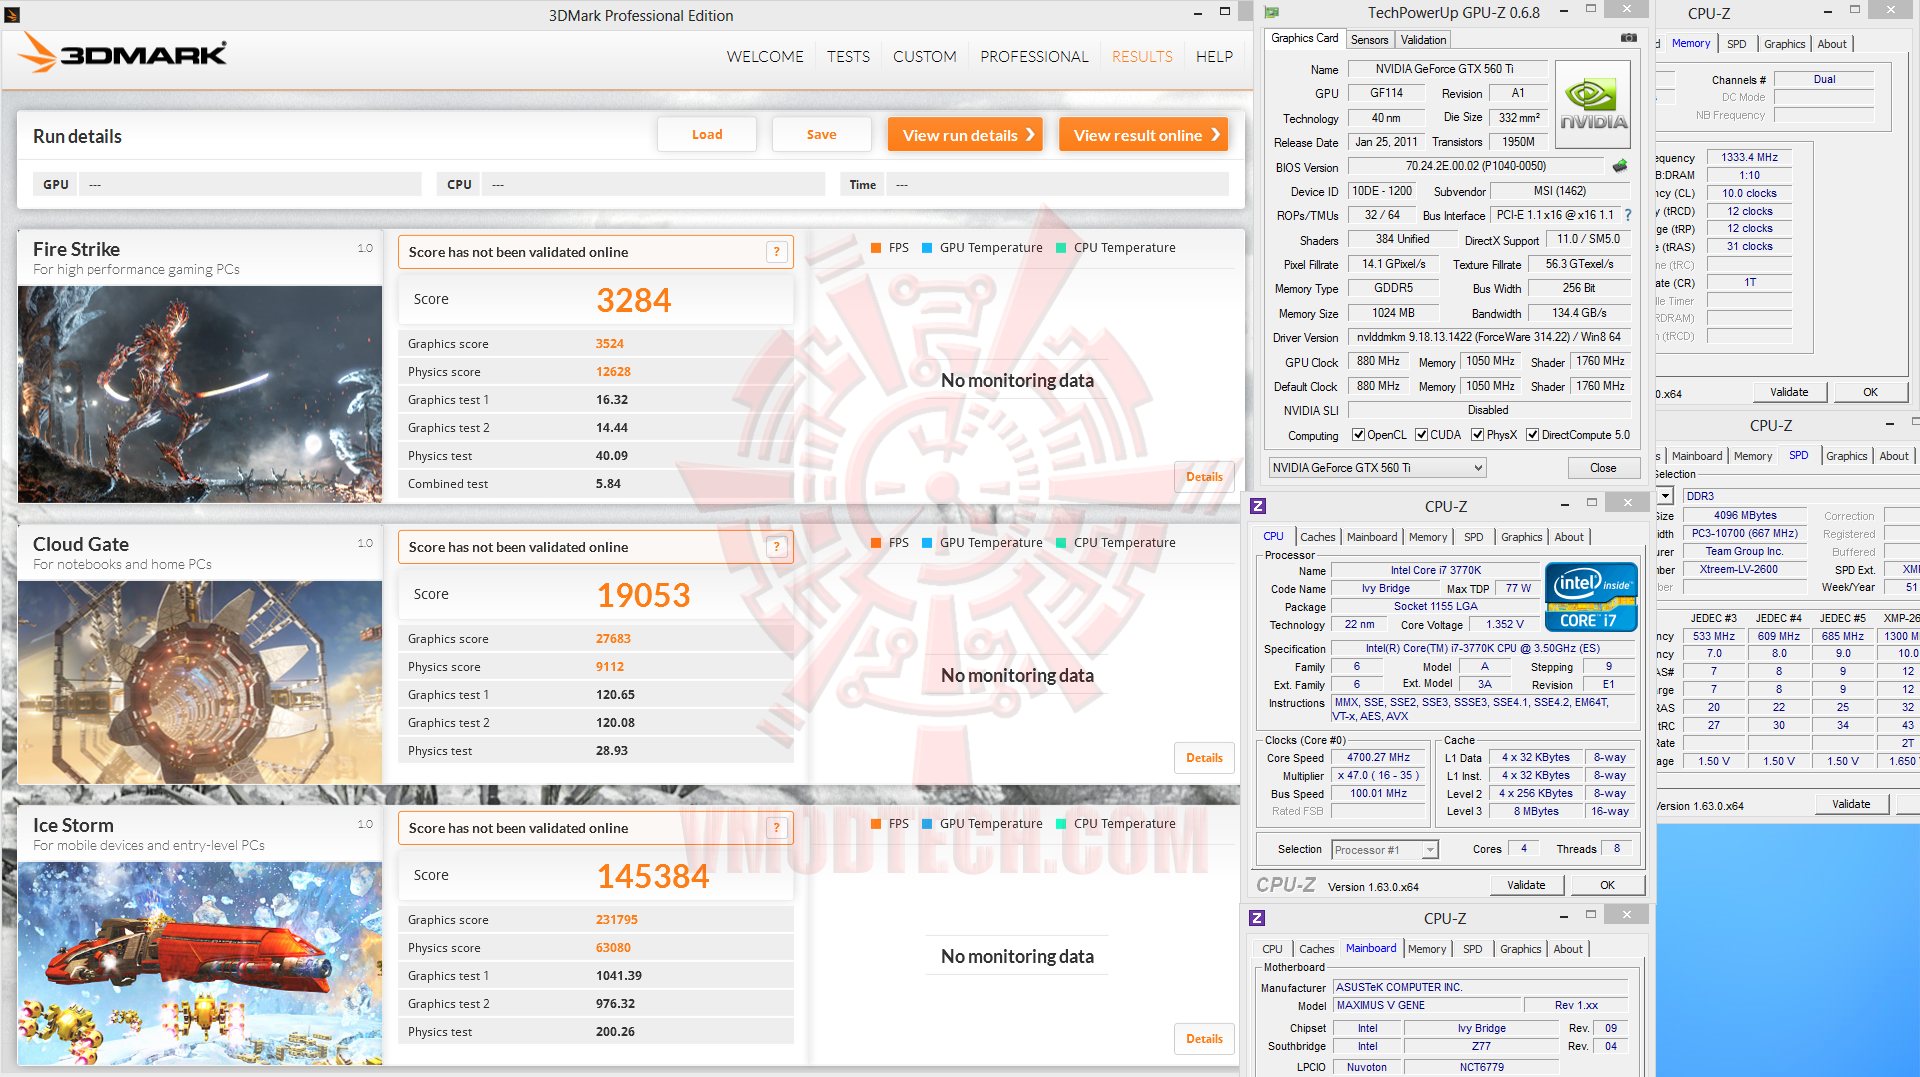Toggle the CUDA checkbox in GPU-Z
Image resolution: width=1920 pixels, height=1077 pixels.
pyautogui.click(x=1421, y=435)
